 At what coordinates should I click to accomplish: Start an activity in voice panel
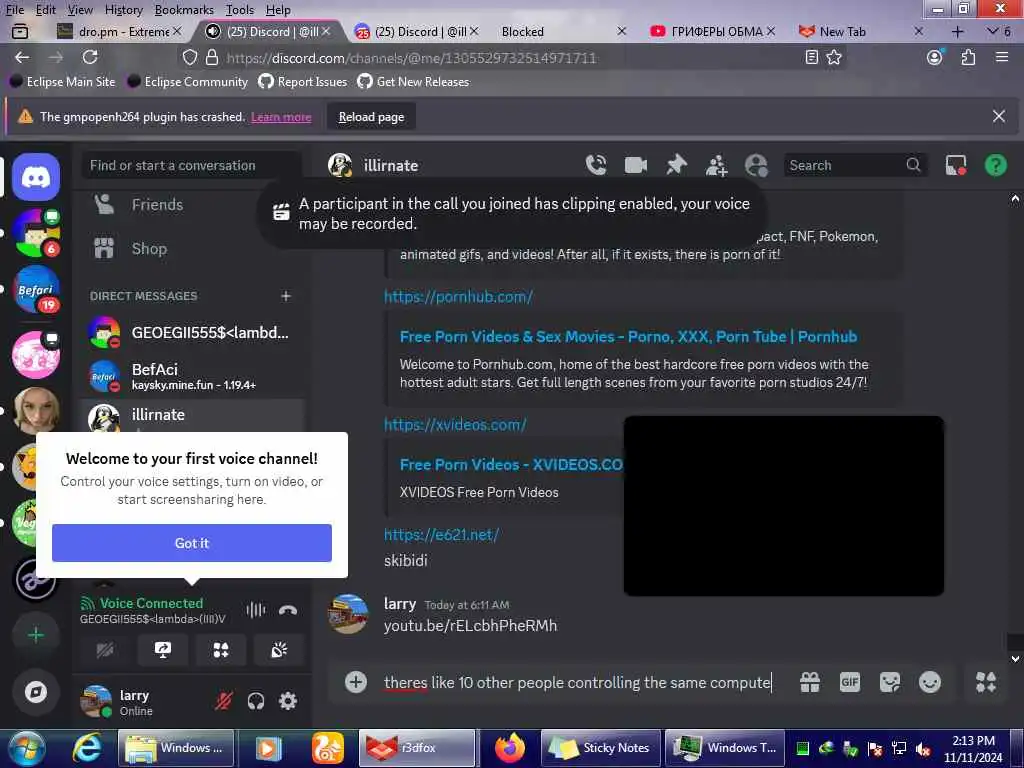pyautogui.click(x=221, y=650)
